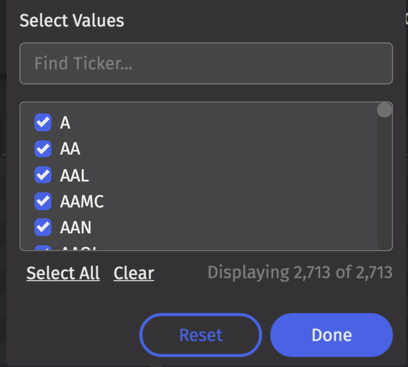
Task: Confirm selection with the Done button
Action: [x=331, y=335]
